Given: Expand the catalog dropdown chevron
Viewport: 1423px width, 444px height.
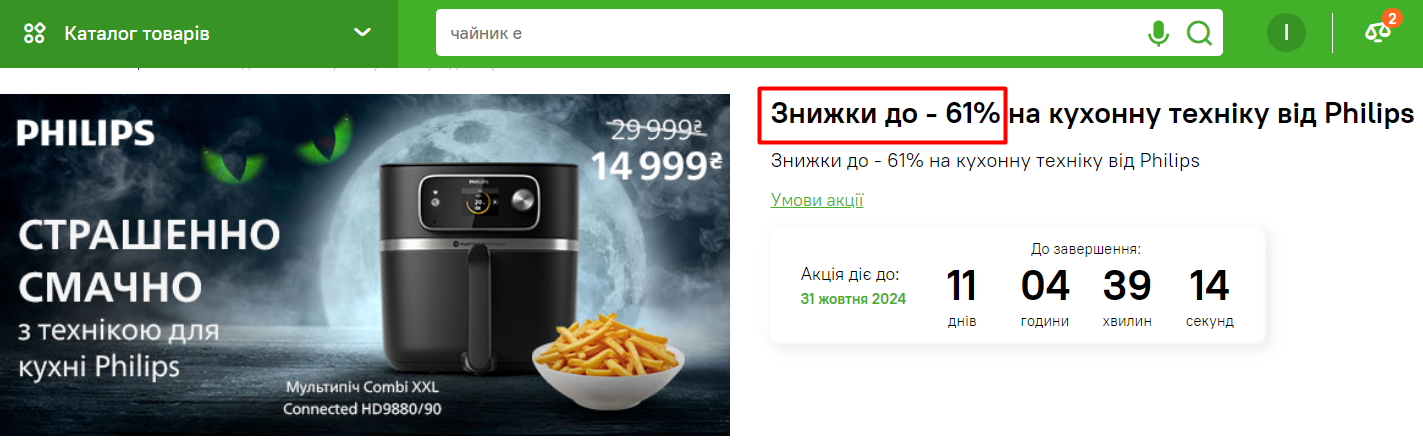Looking at the screenshot, I should pos(363,33).
